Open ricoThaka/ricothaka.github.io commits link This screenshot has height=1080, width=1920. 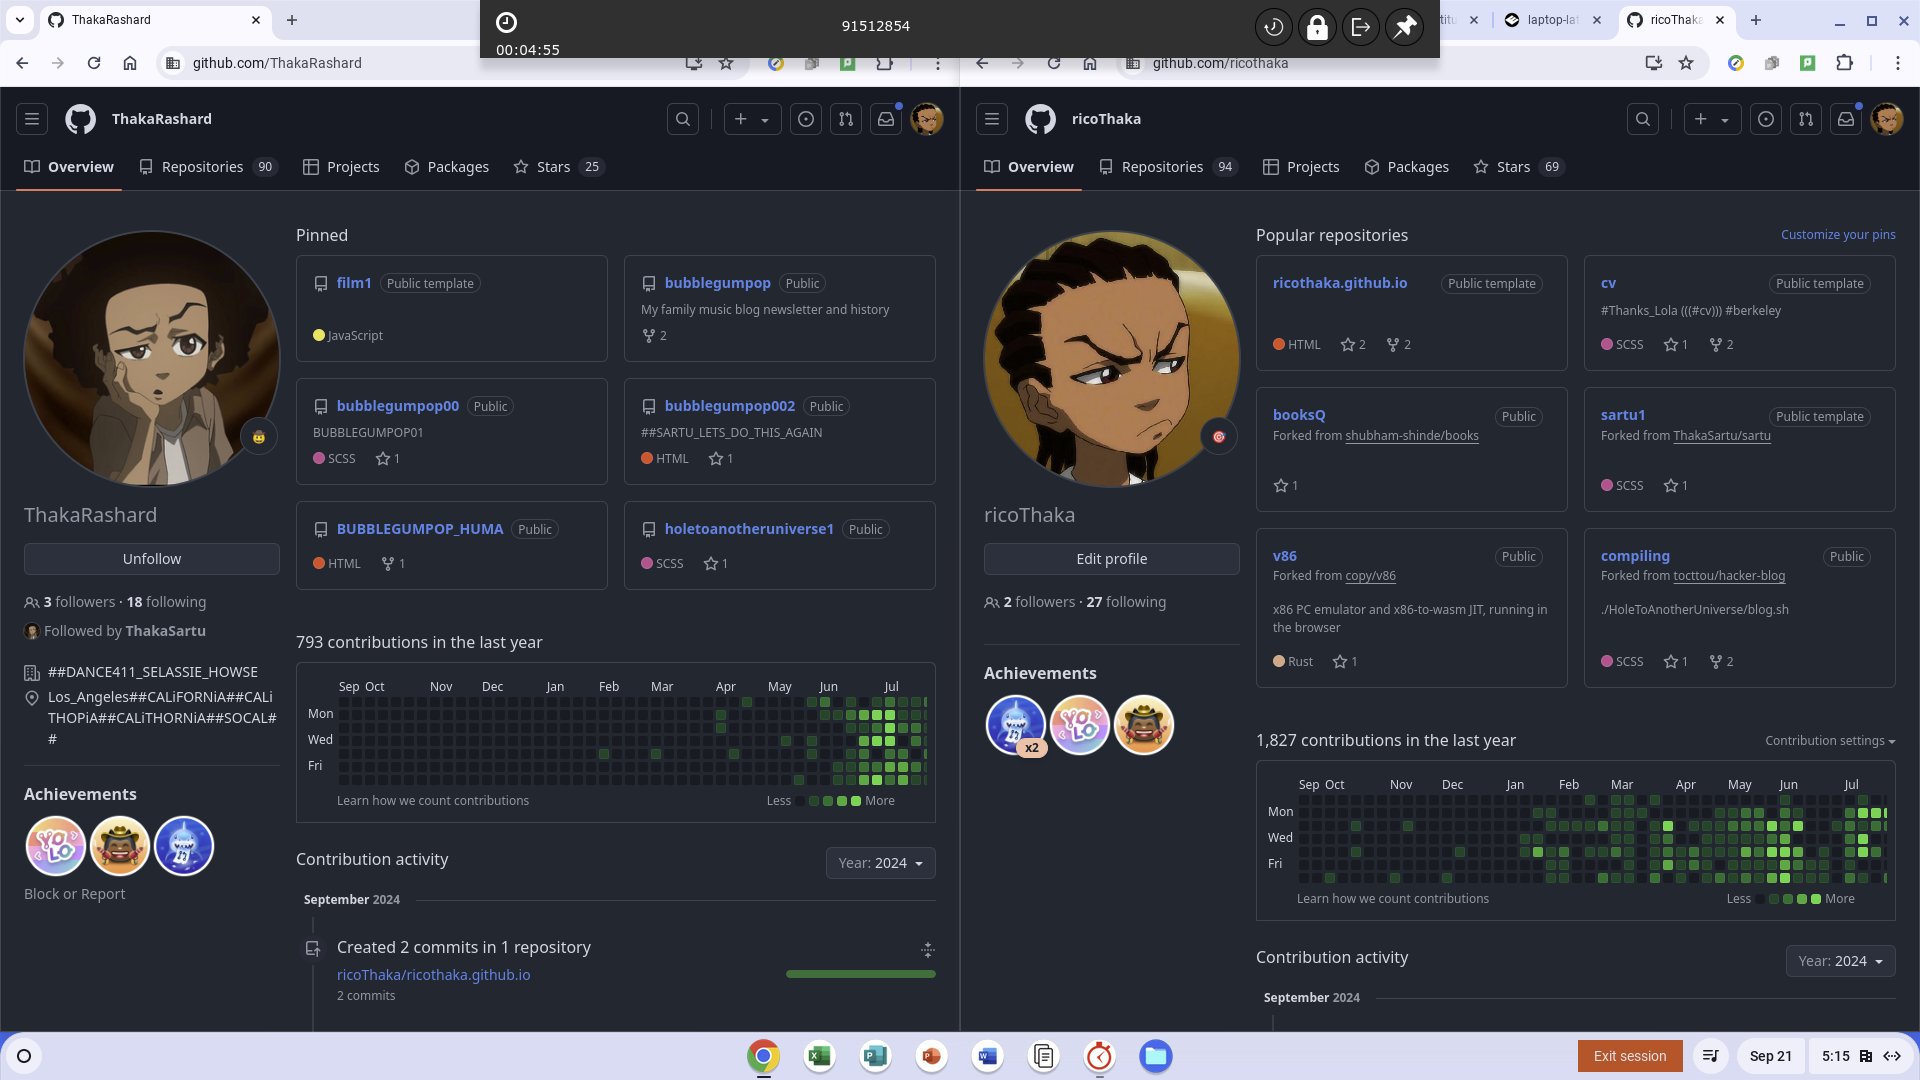(434, 975)
